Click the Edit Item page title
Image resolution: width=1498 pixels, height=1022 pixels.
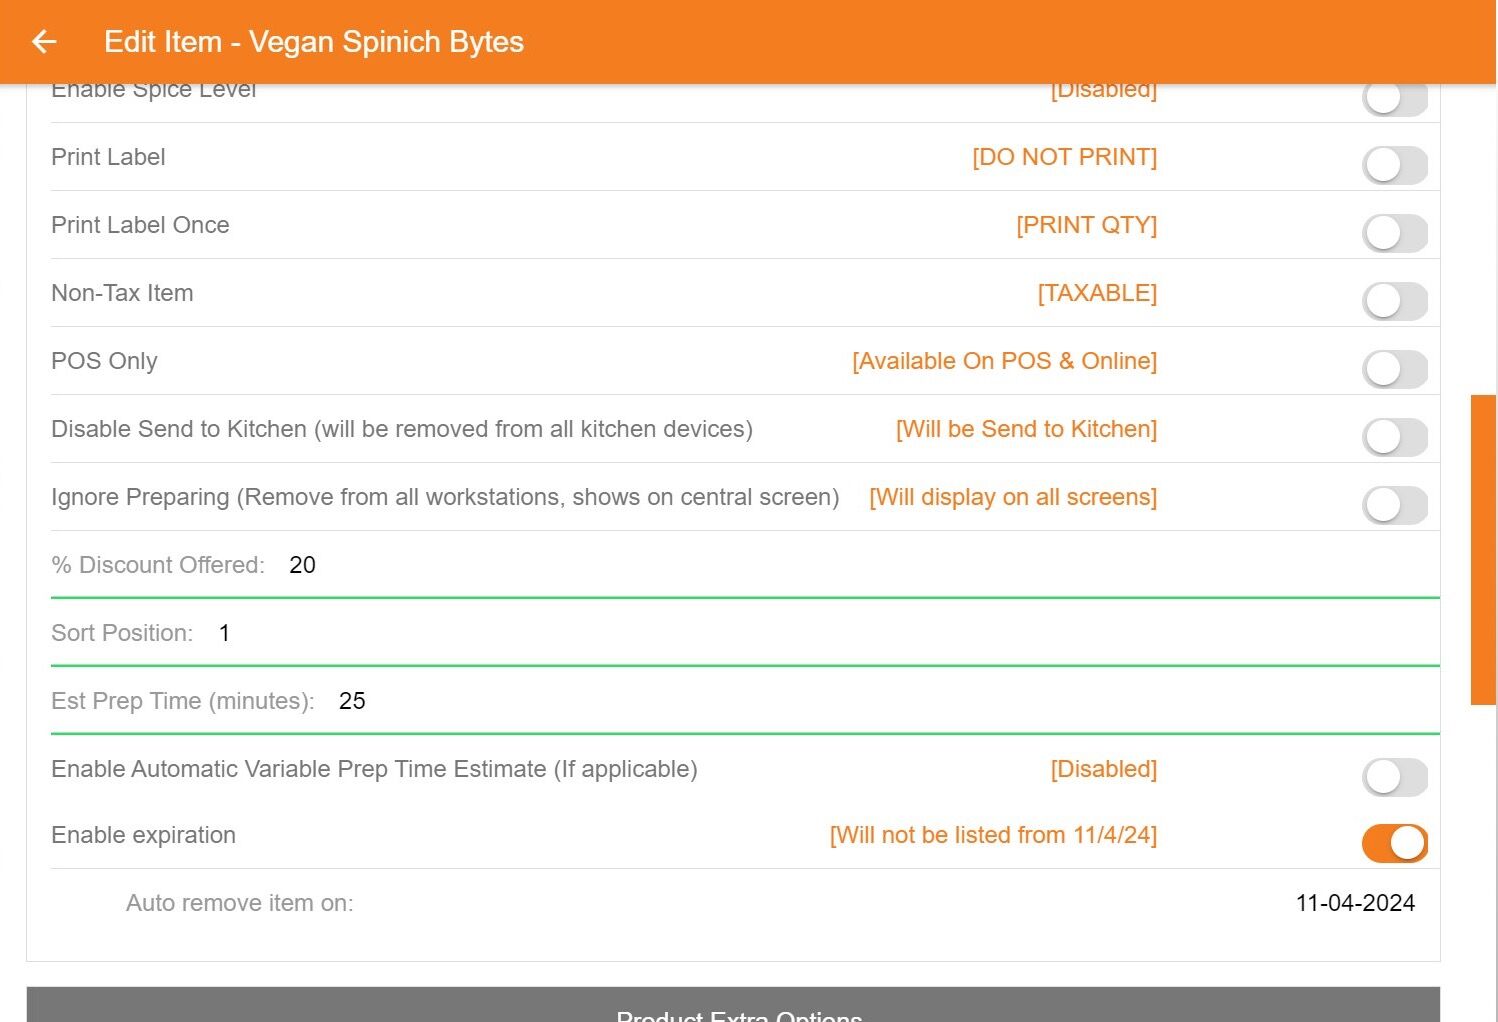(x=314, y=42)
